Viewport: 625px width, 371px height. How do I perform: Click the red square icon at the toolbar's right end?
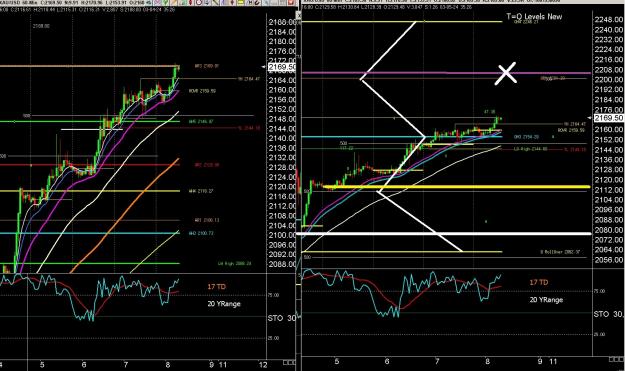click(291, 2)
